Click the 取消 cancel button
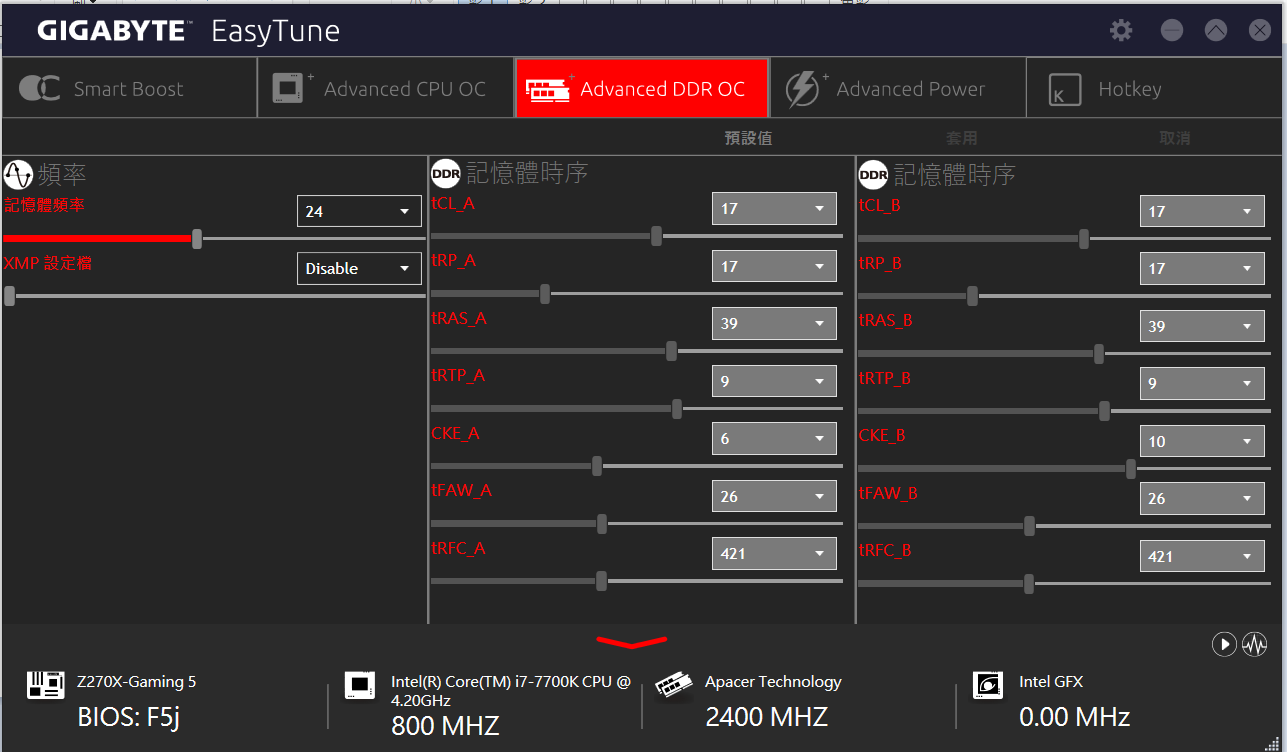The width and height of the screenshot is (1287, 752). point(1175,138)
